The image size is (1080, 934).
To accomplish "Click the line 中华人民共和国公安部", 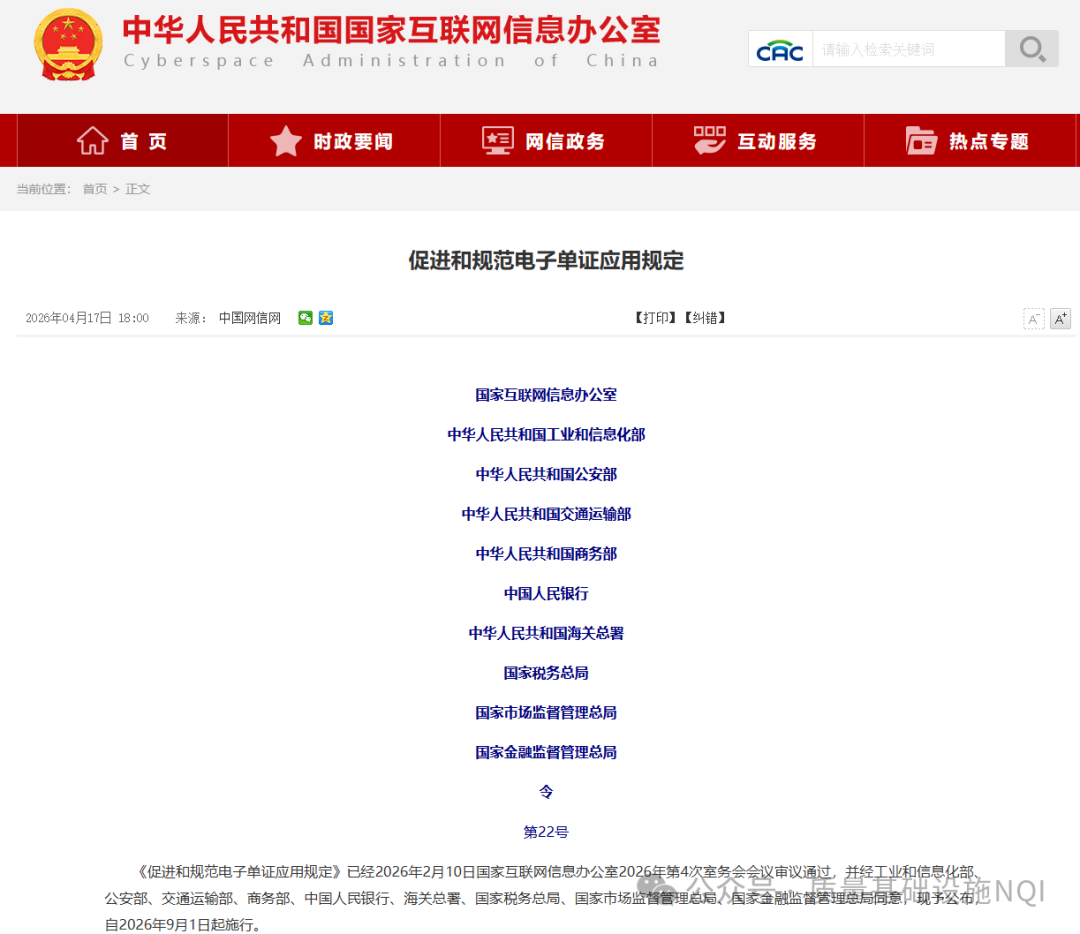I will click(546, 474).
